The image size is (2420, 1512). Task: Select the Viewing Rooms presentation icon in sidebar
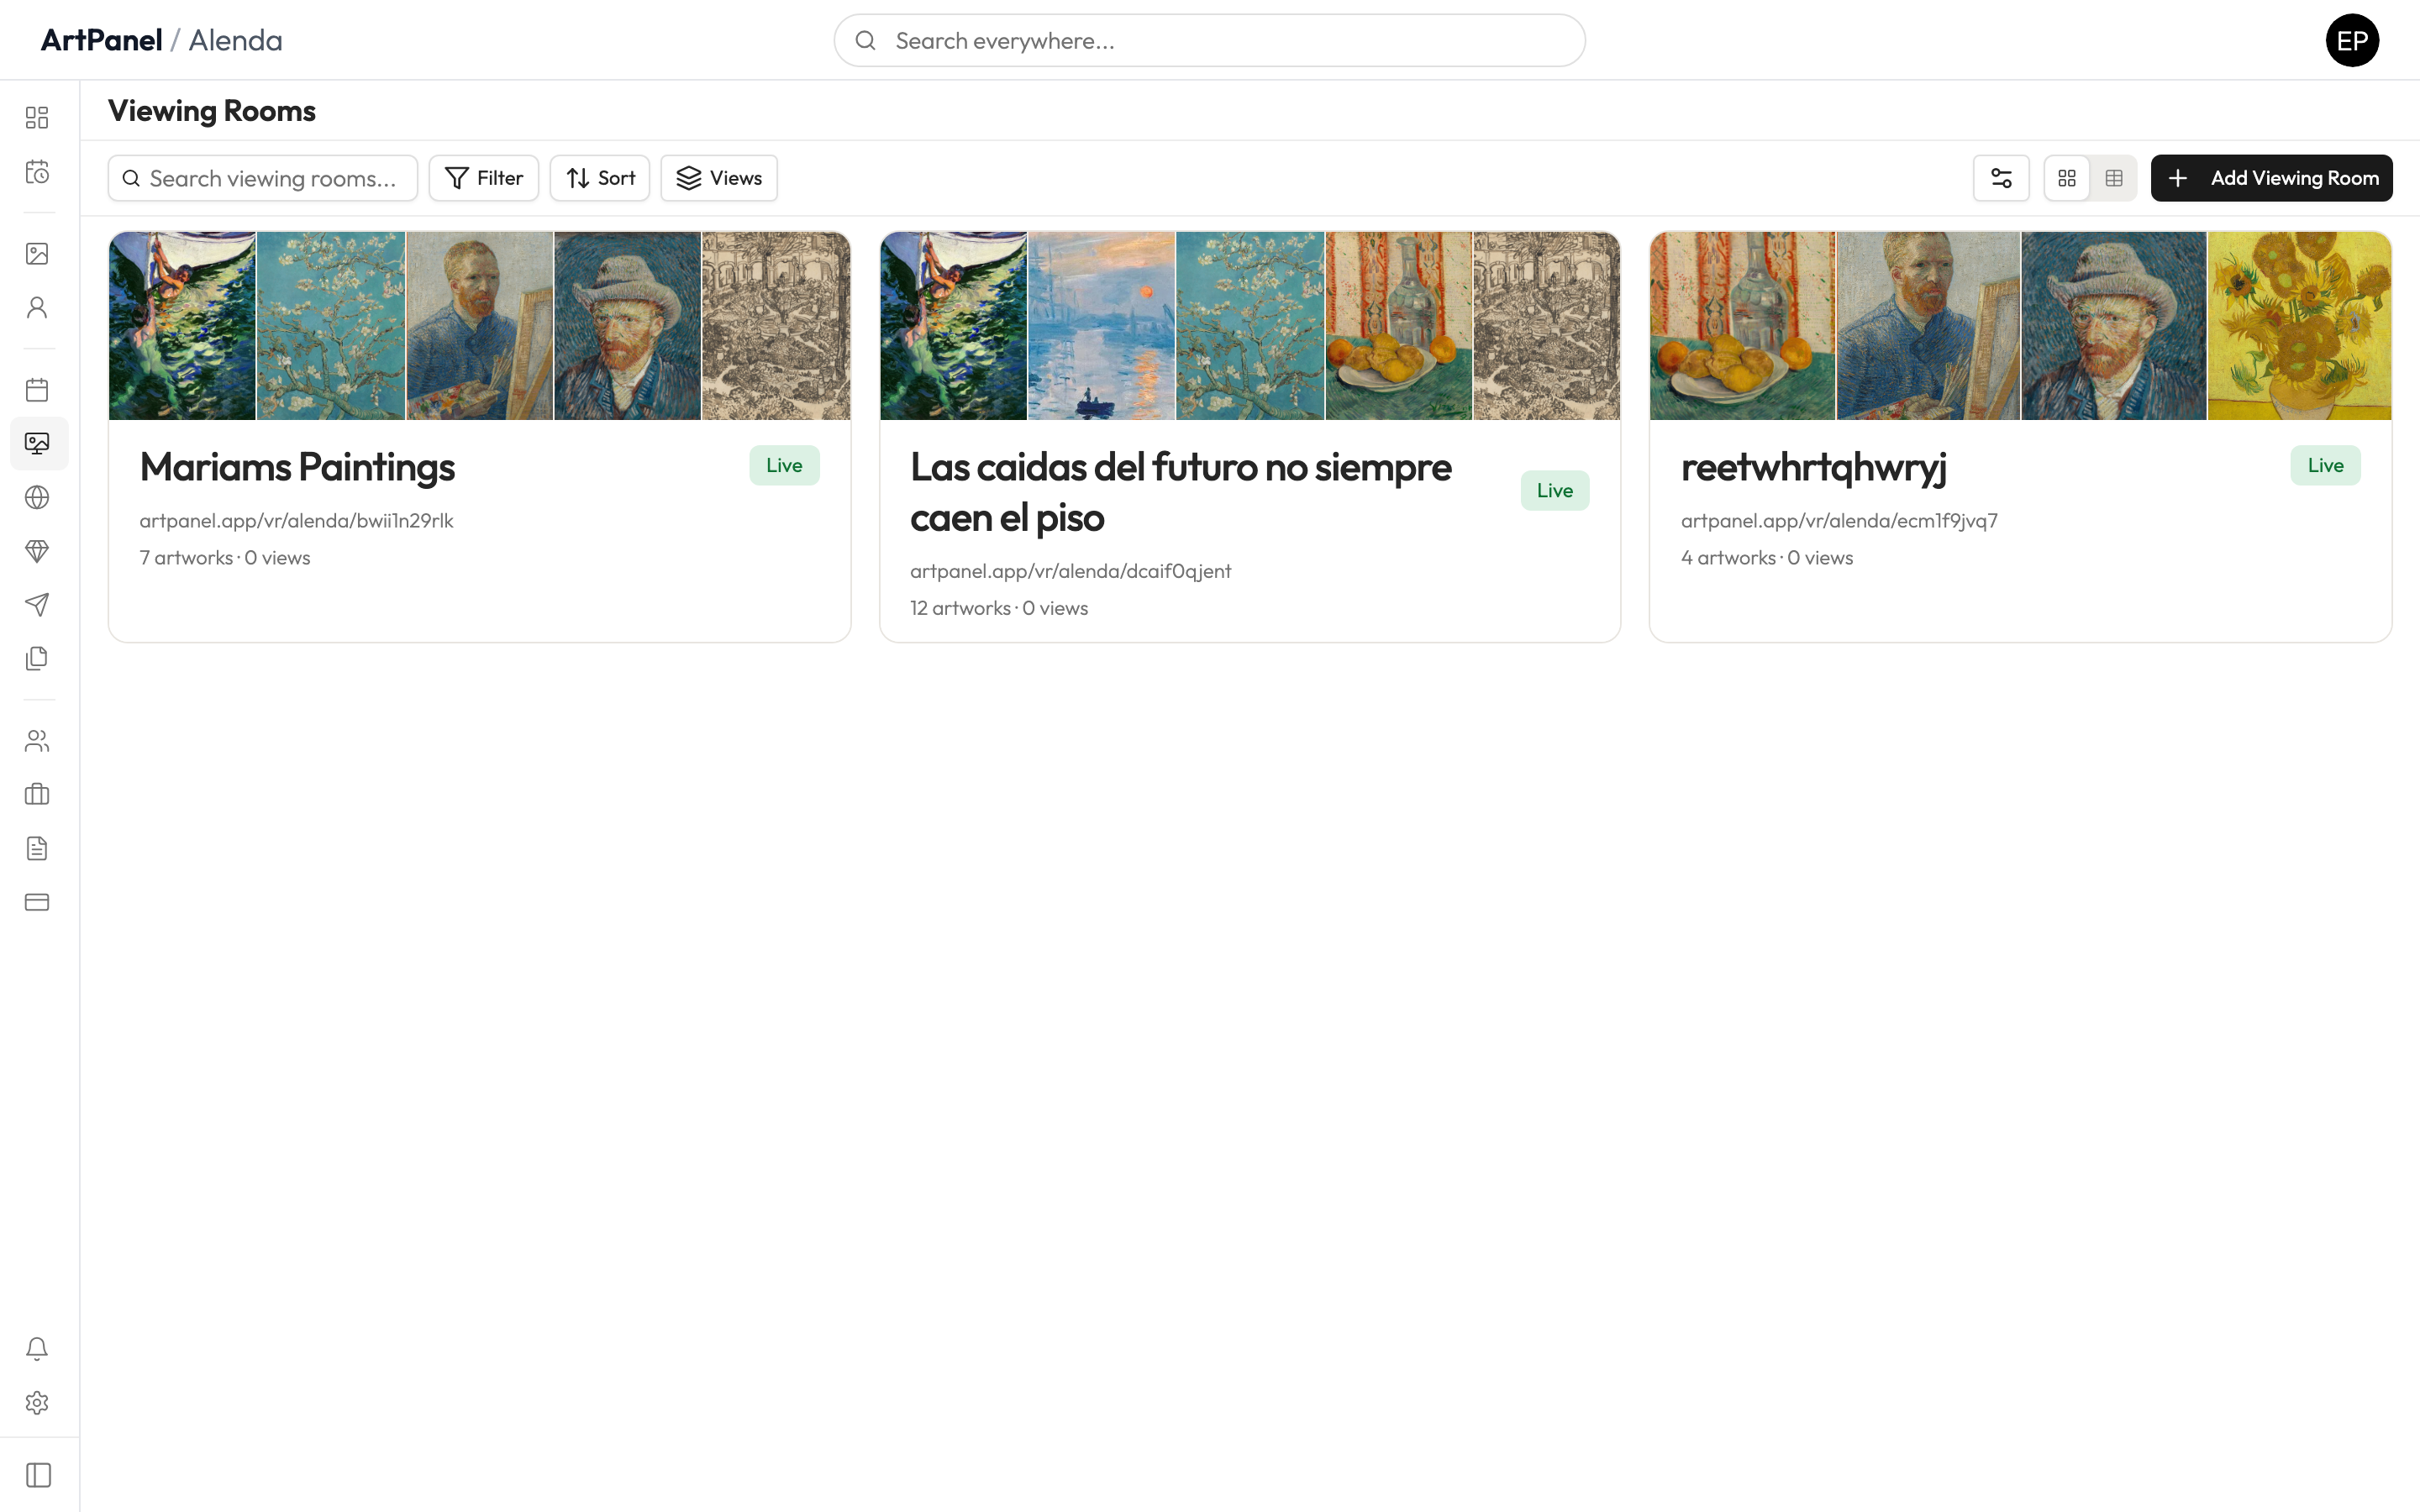[x=39, y=443]
